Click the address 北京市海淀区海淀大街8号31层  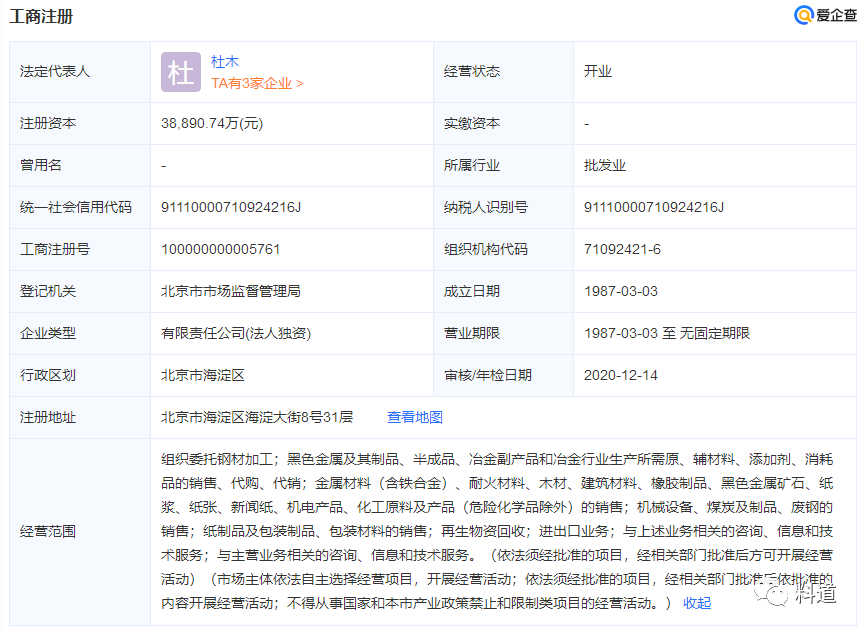tap(257, 417)
